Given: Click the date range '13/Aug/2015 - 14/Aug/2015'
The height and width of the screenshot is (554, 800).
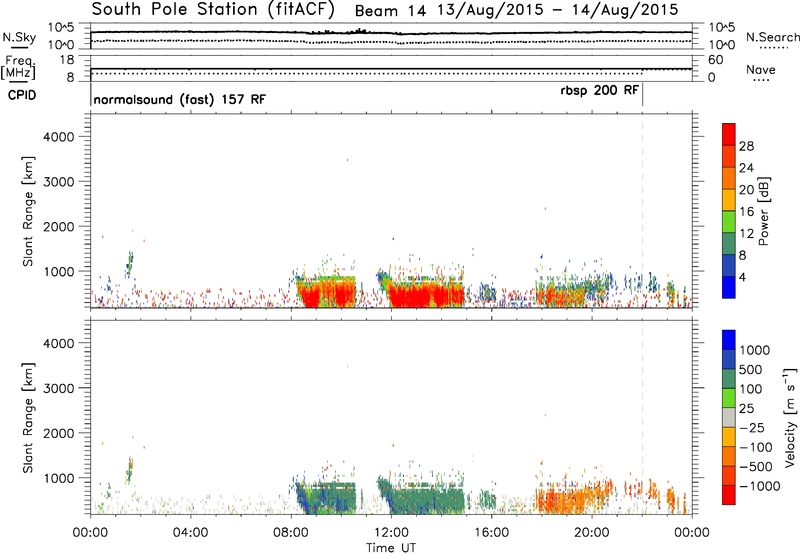Looking at the screenshot, I should [557, 10].
